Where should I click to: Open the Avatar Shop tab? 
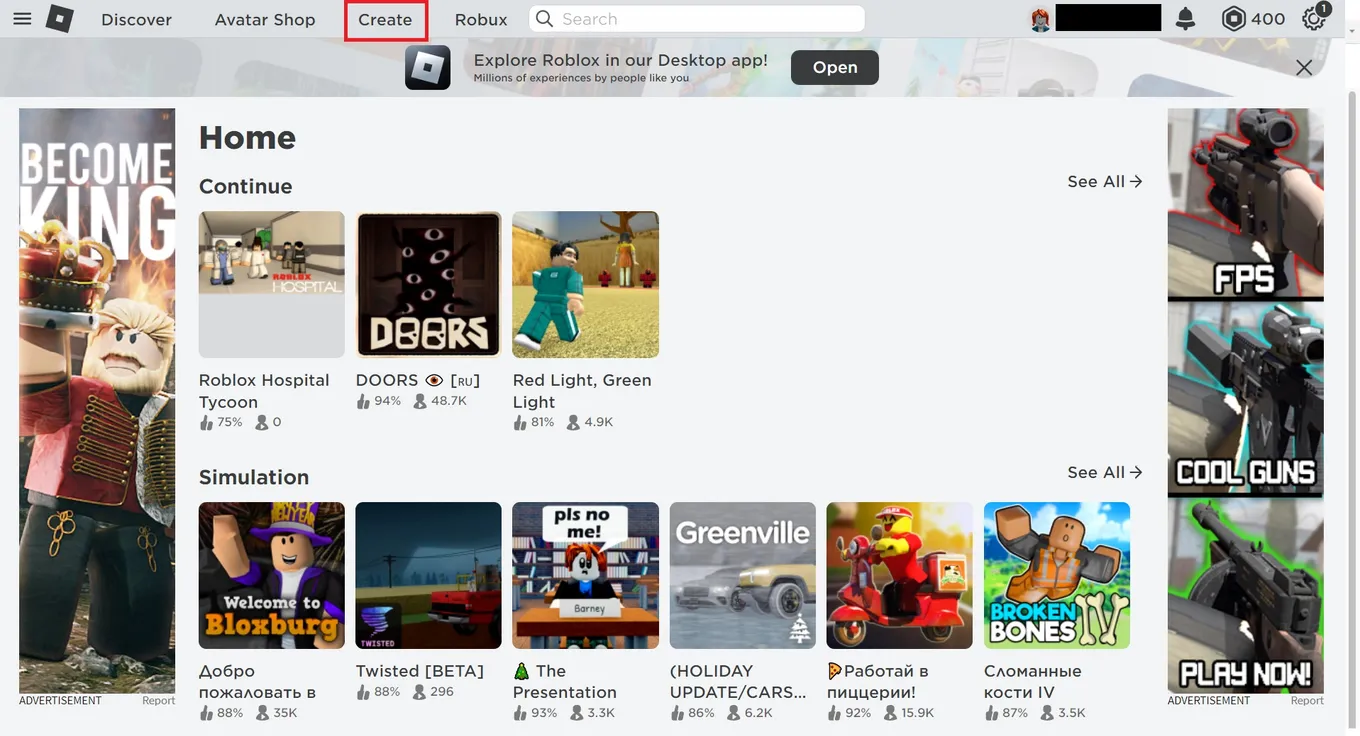point(265,19)
